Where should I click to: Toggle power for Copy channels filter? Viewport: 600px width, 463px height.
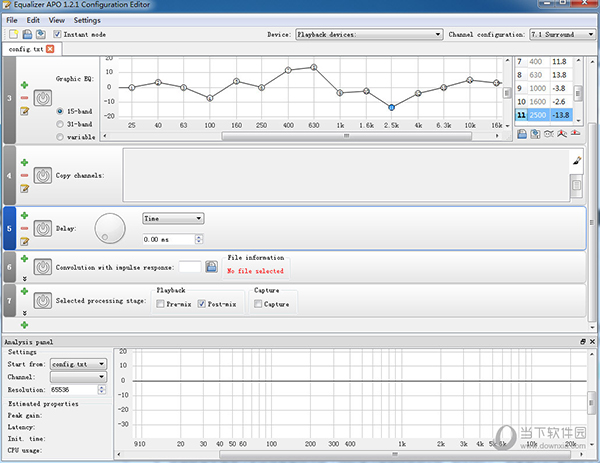click(43, 176)
